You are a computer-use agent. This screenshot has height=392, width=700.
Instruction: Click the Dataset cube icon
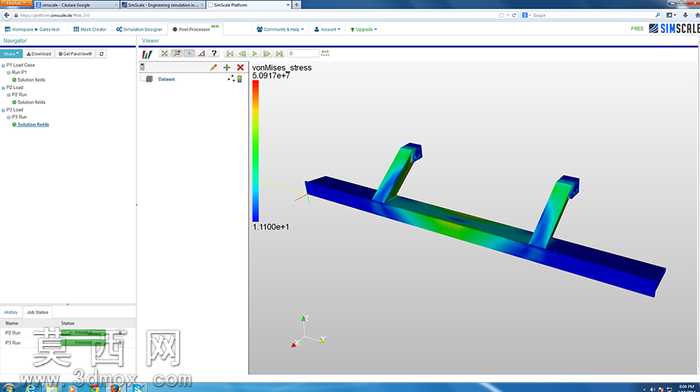point(150,79)
